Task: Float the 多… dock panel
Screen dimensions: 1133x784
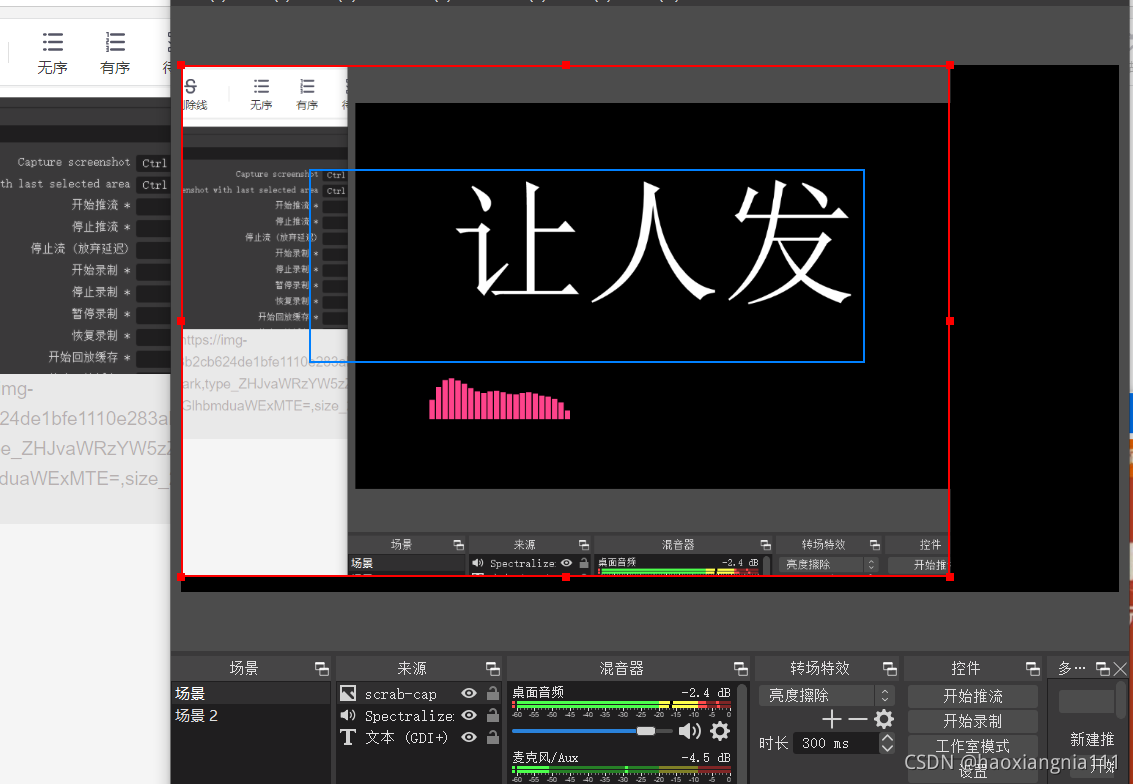Action: click(1103, 668)
